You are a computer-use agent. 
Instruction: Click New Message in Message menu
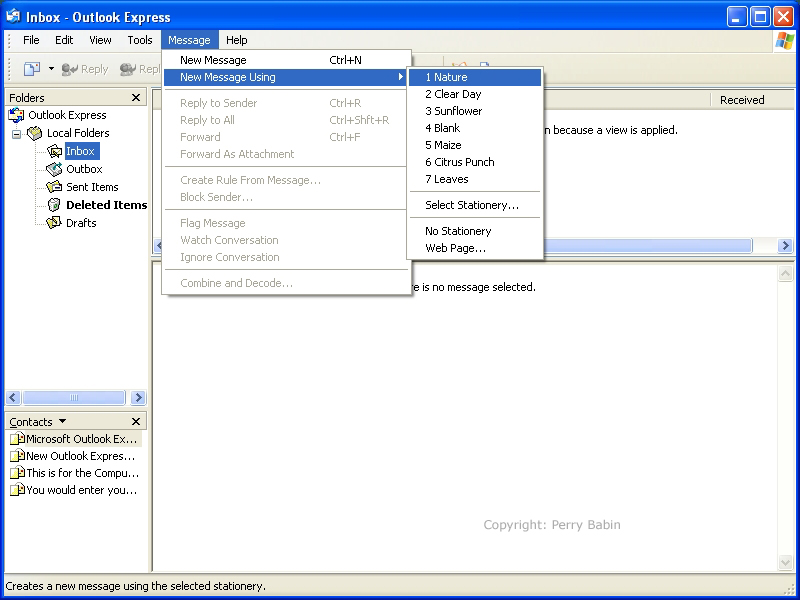212,60
